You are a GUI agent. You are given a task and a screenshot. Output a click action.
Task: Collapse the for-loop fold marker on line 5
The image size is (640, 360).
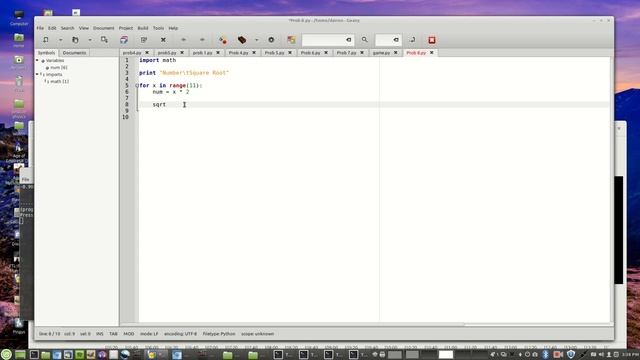[x=137, y=85]
